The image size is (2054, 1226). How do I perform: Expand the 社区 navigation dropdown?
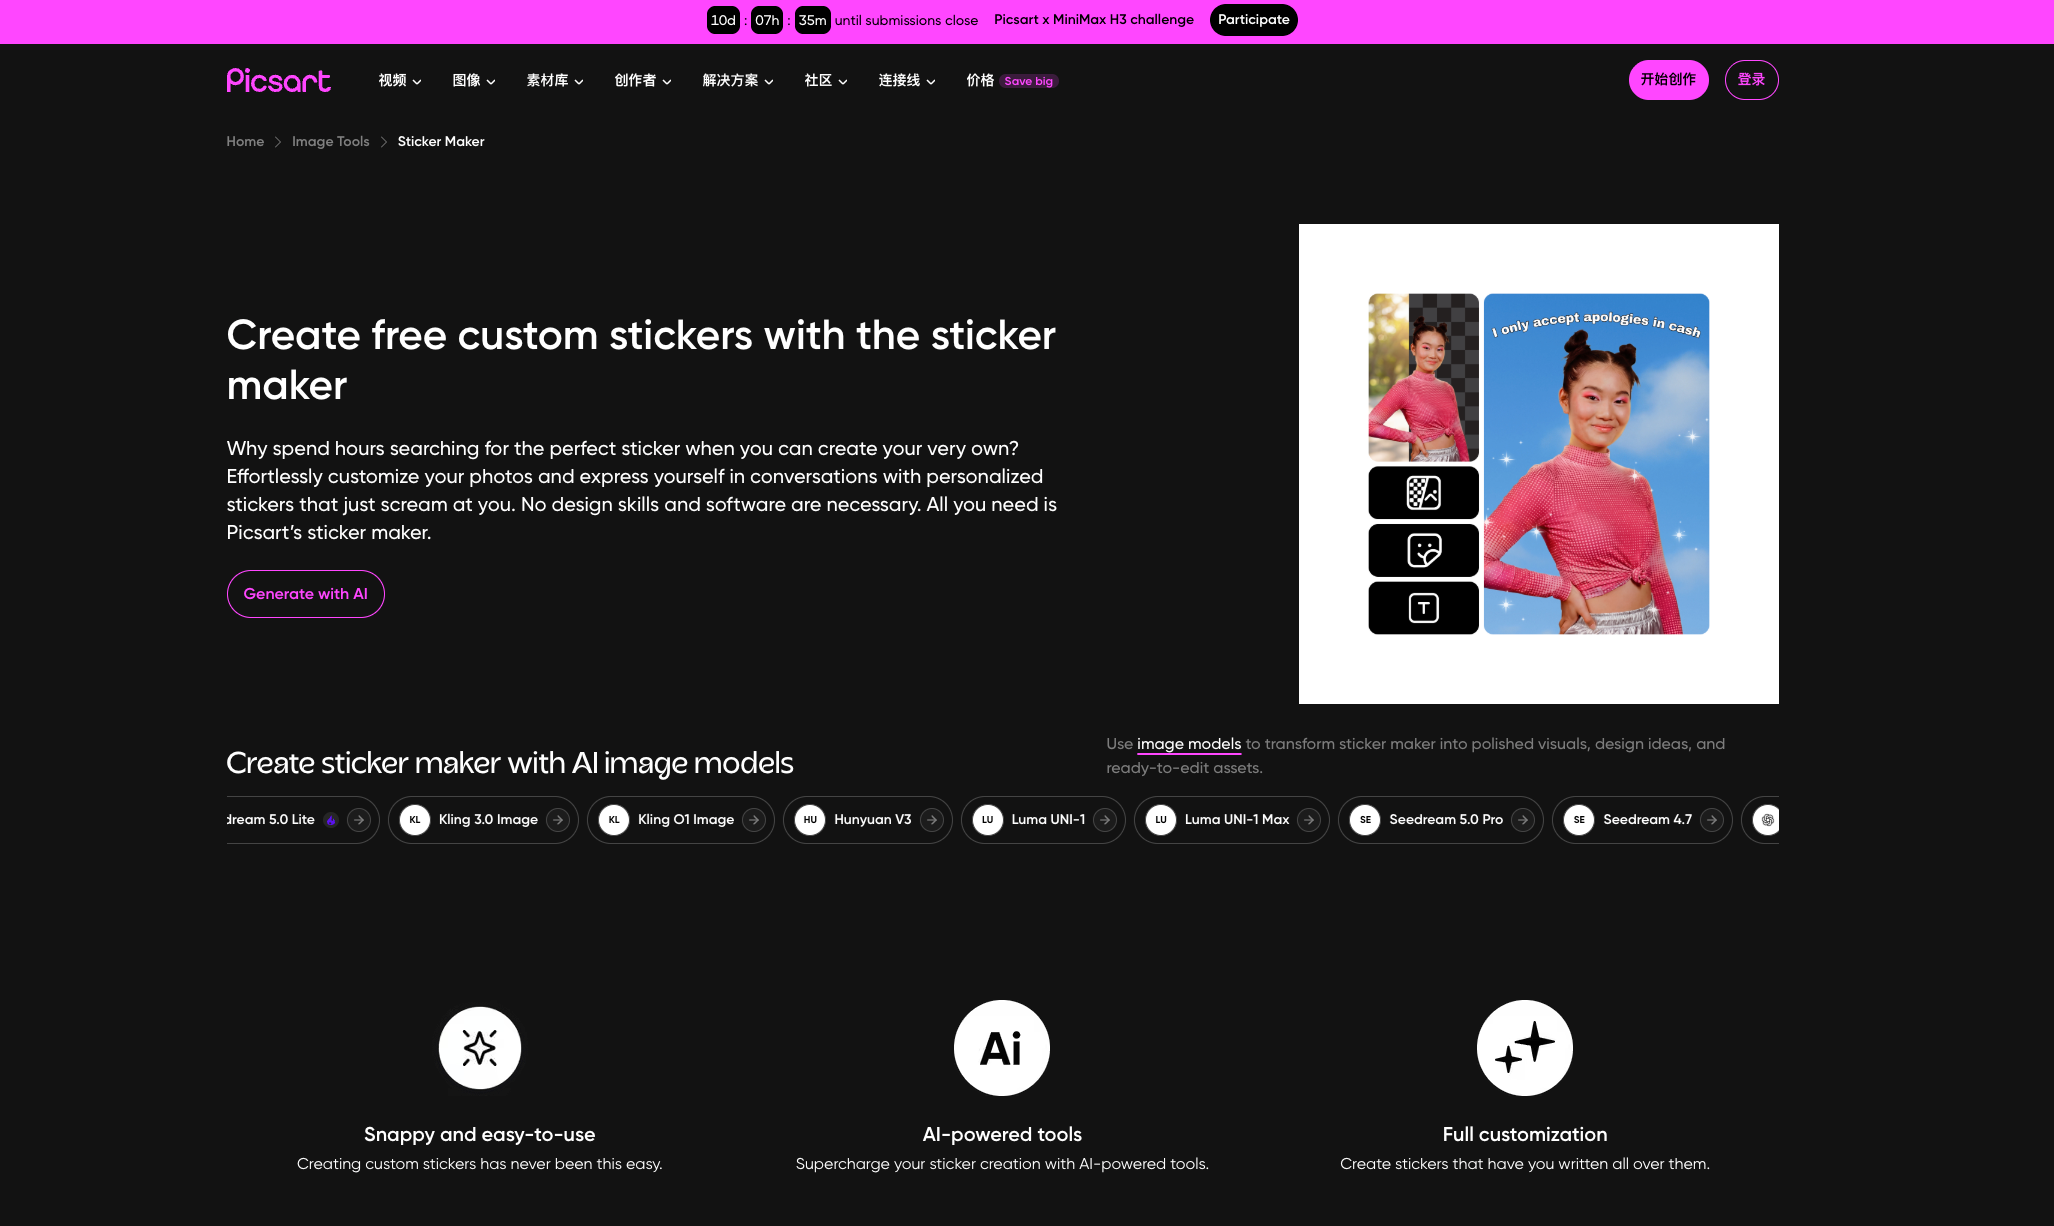pos(826,81)
